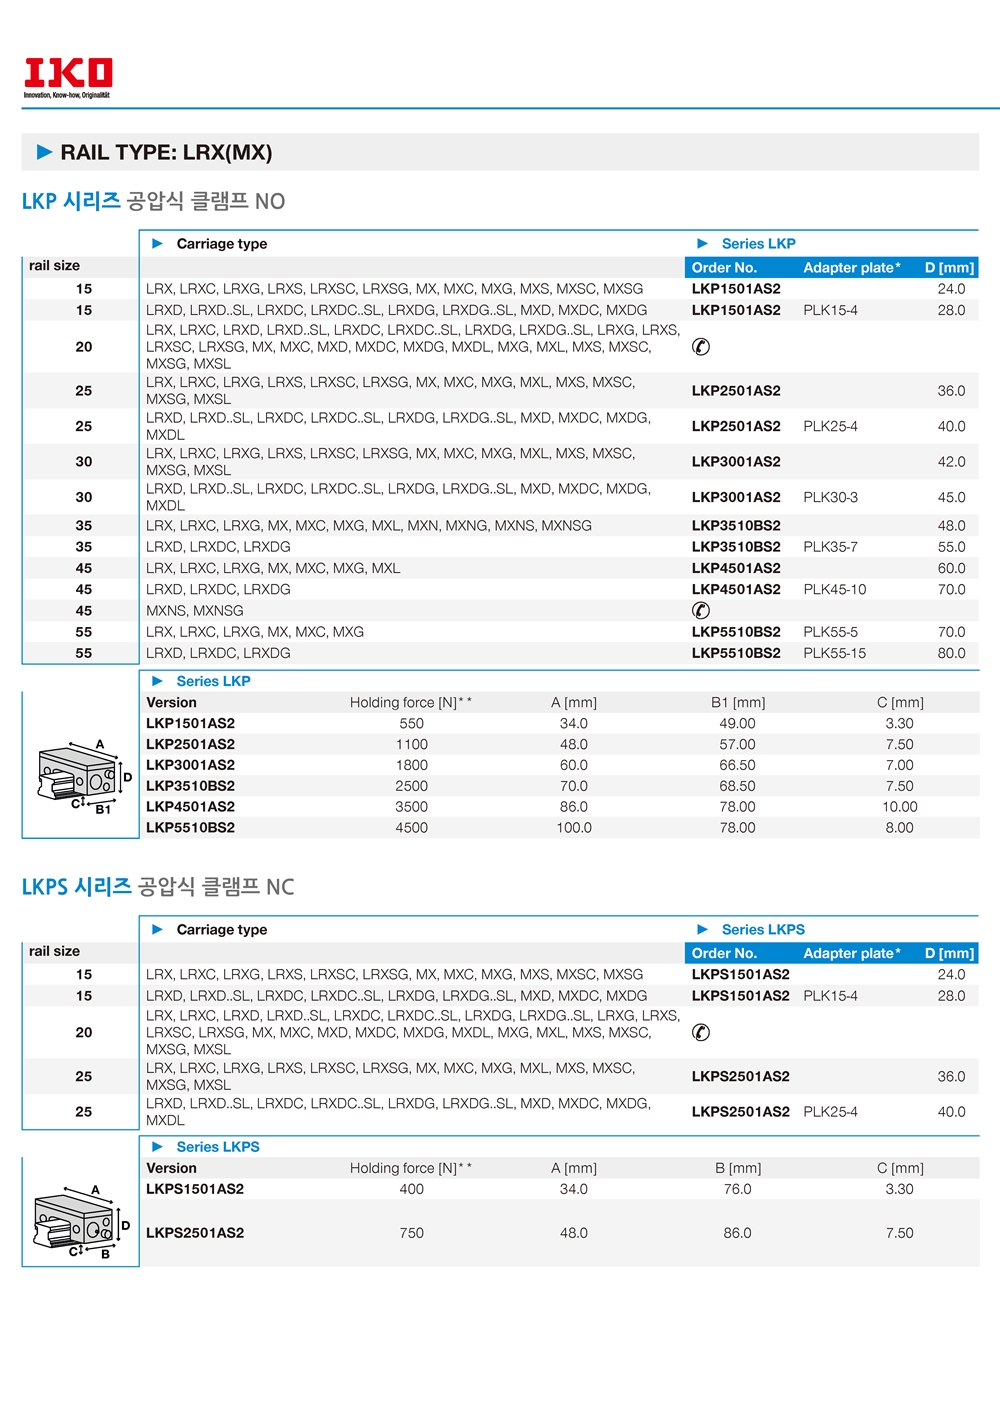
Task: Click 'LRX, LRXC, LRXG, MX, MXC, MXG, MXL' cell
Action: 273,568
